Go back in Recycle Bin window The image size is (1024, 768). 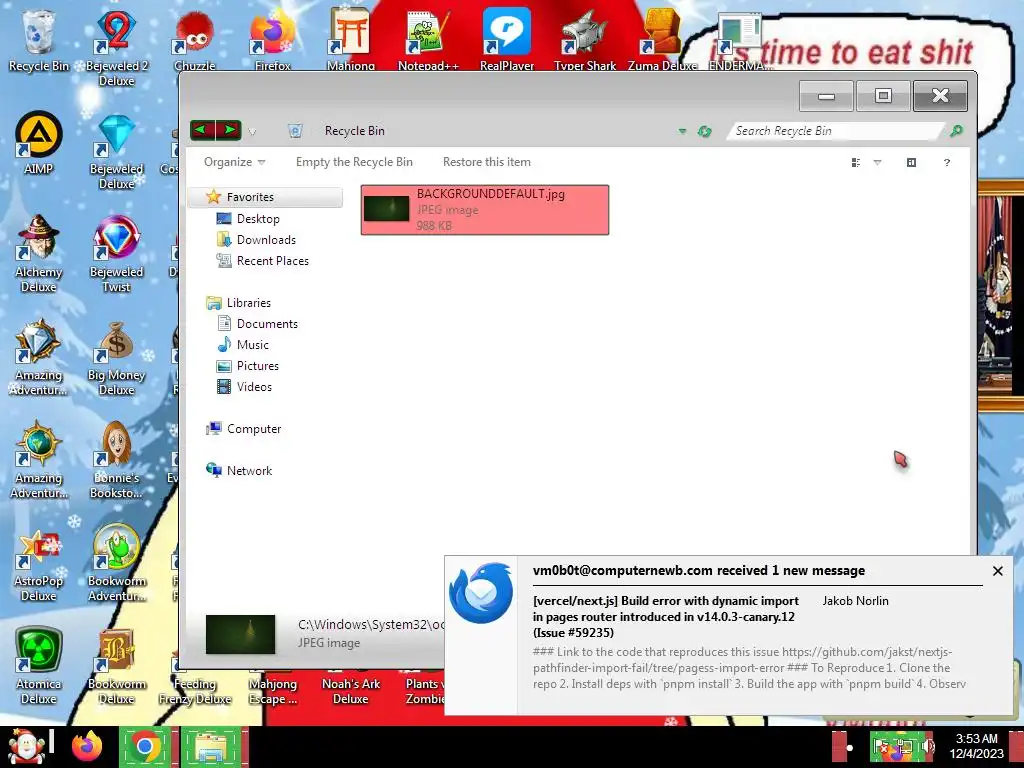tap(202, 130)
